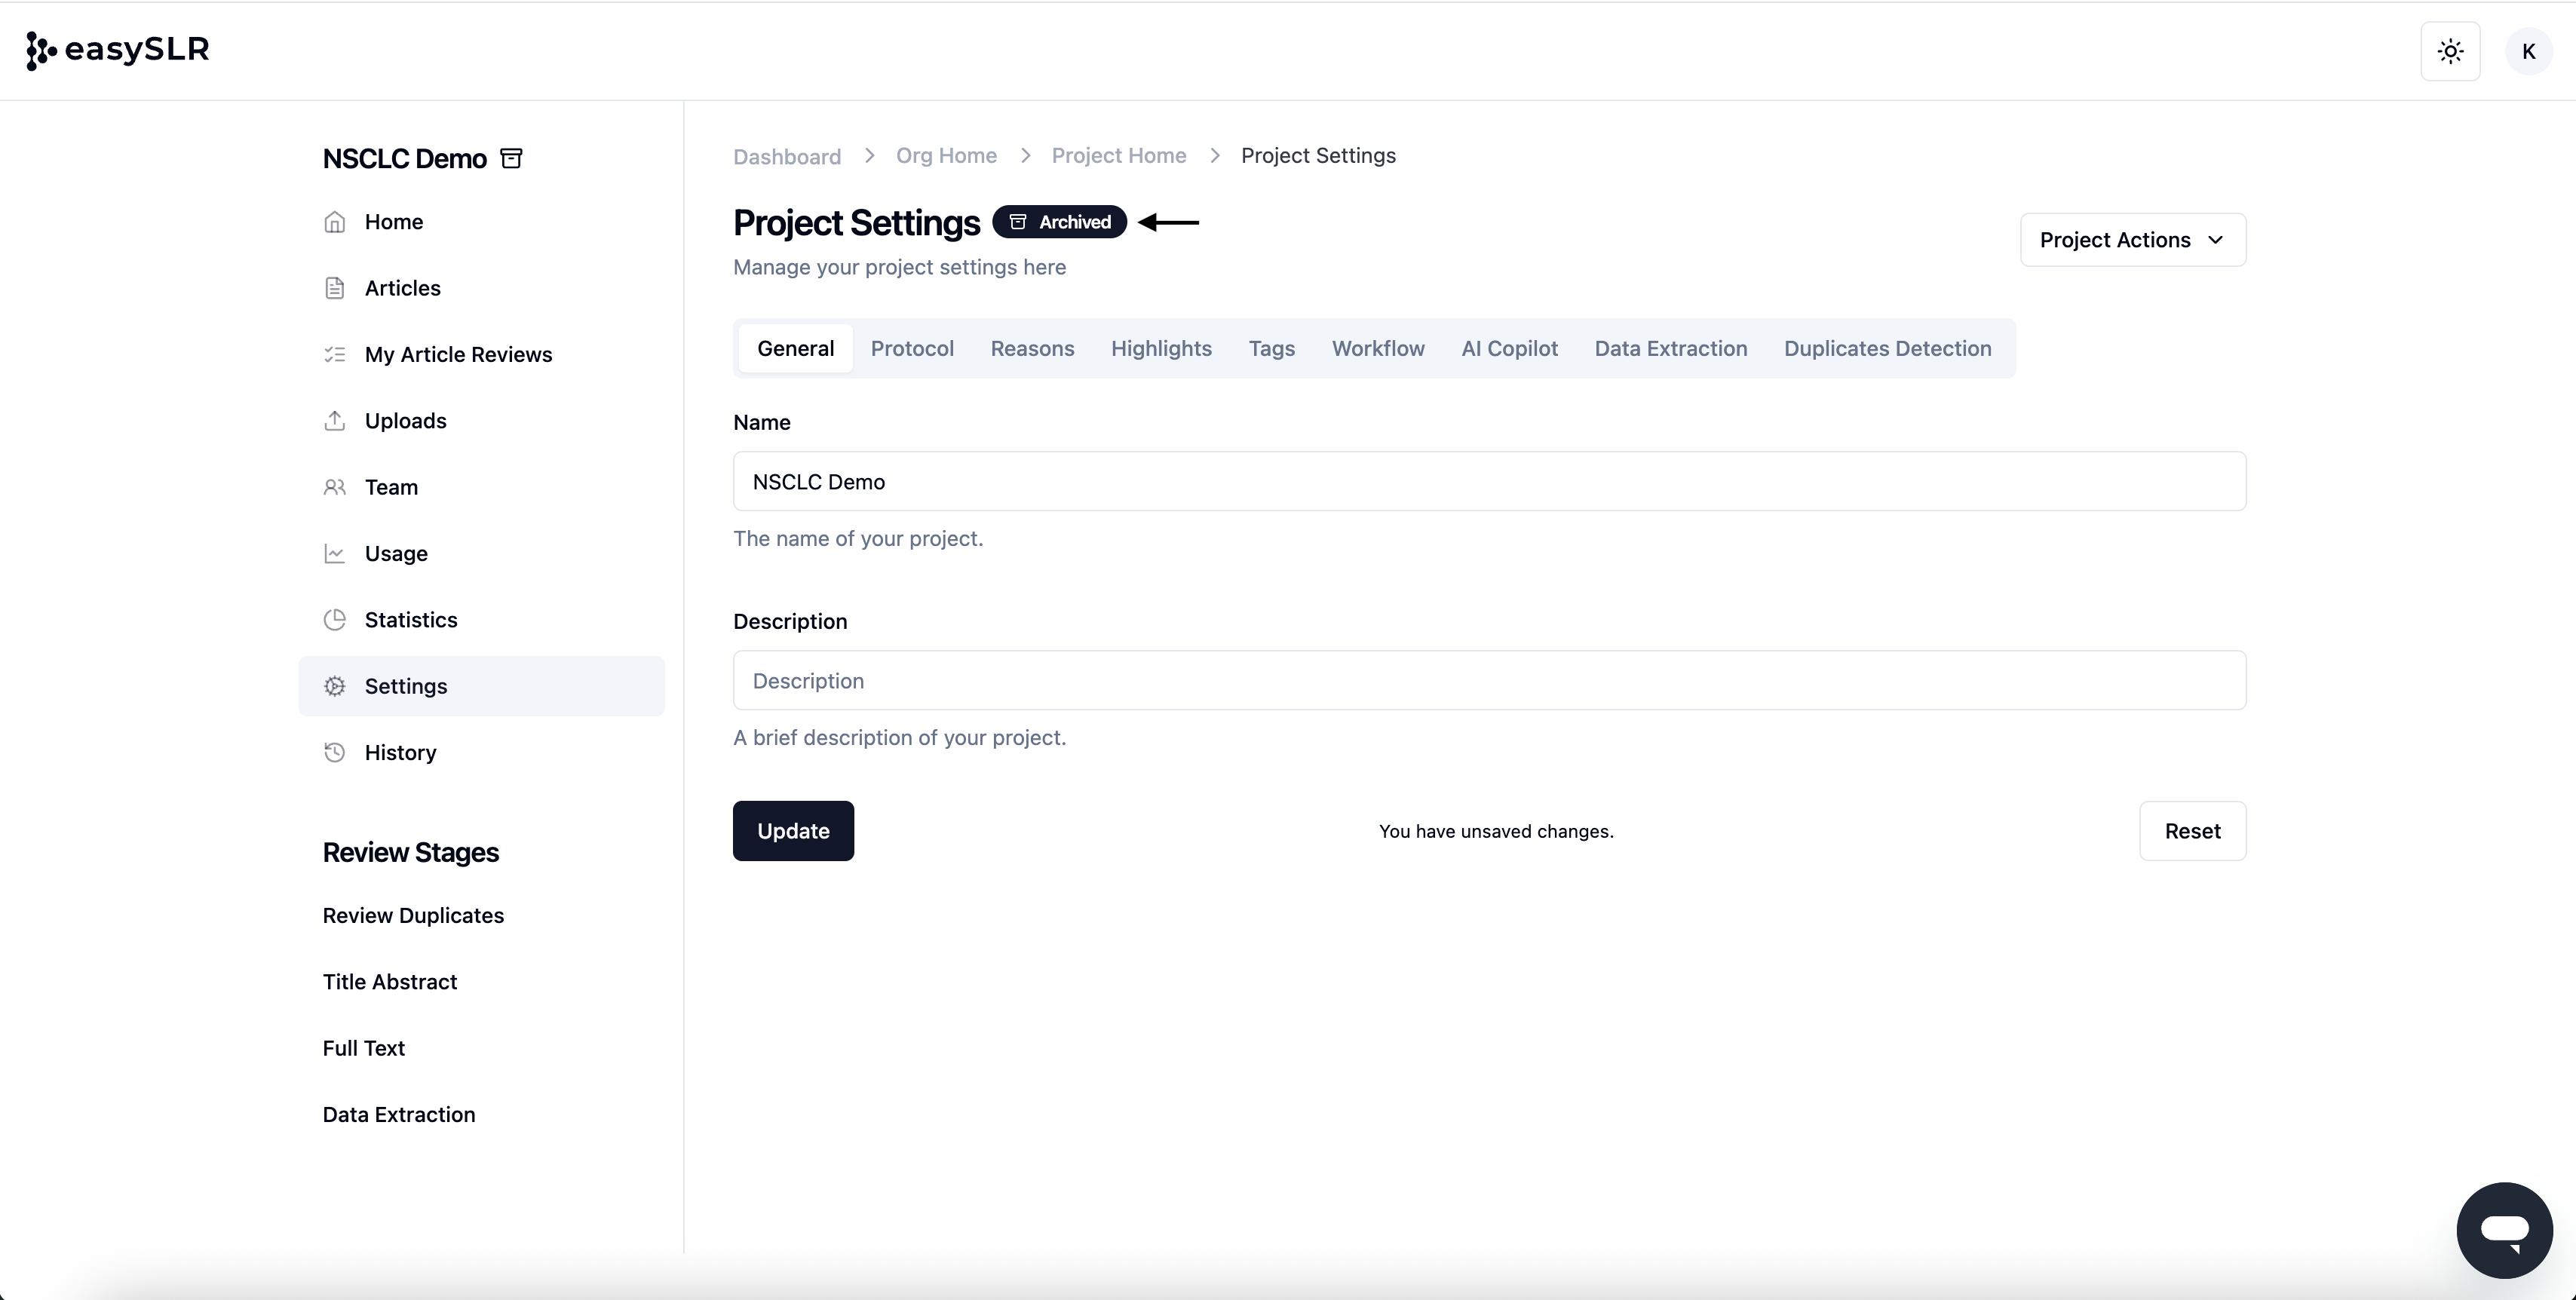Open Uploads in the sidebar

point(481,420)
